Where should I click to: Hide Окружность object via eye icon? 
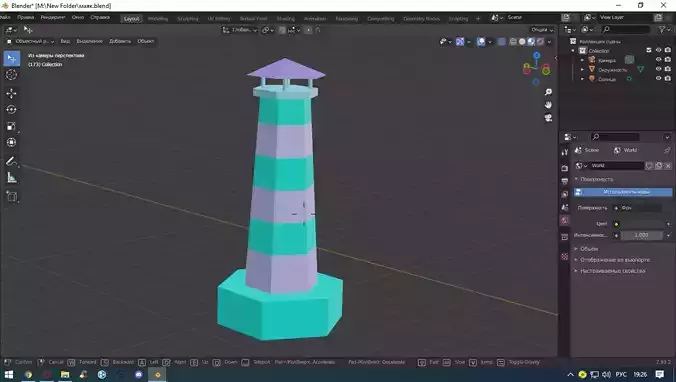pos(658,69)
